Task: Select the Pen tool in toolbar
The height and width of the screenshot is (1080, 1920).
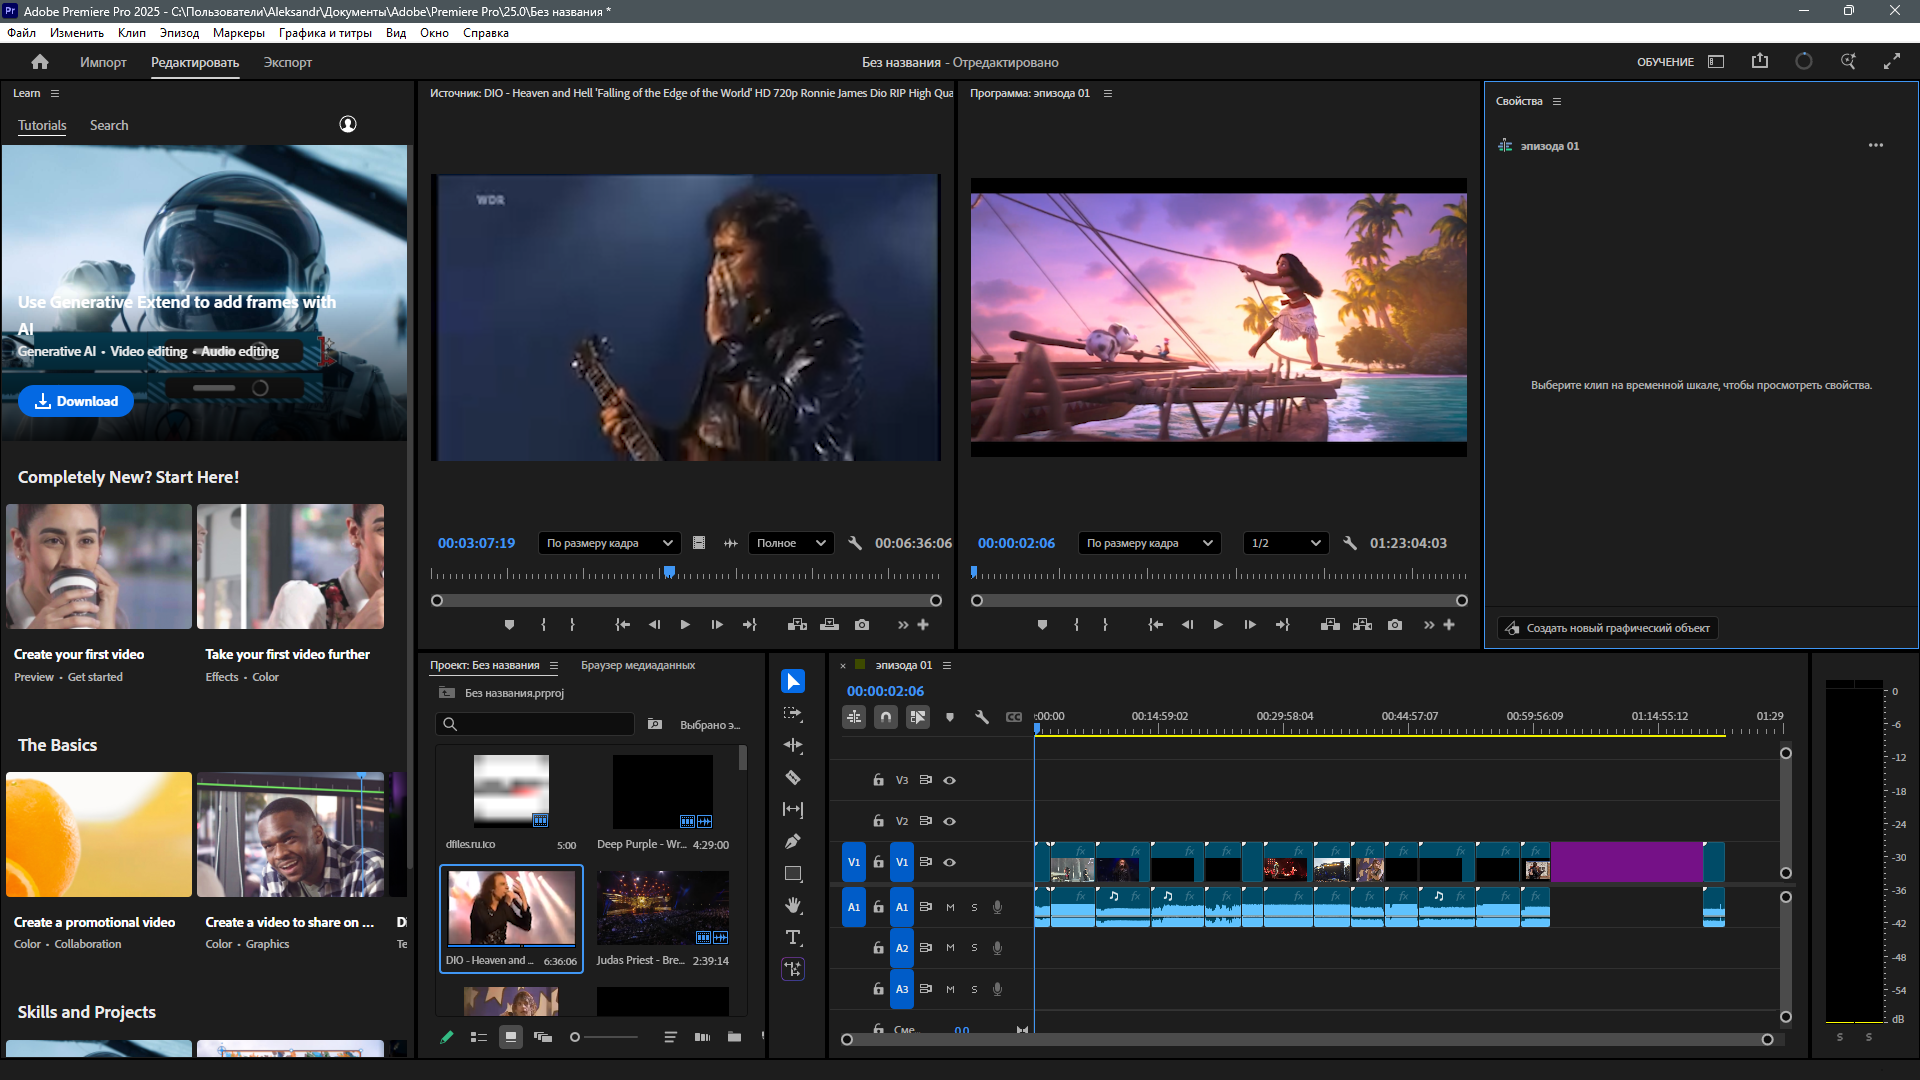Action: click(793, 842)
